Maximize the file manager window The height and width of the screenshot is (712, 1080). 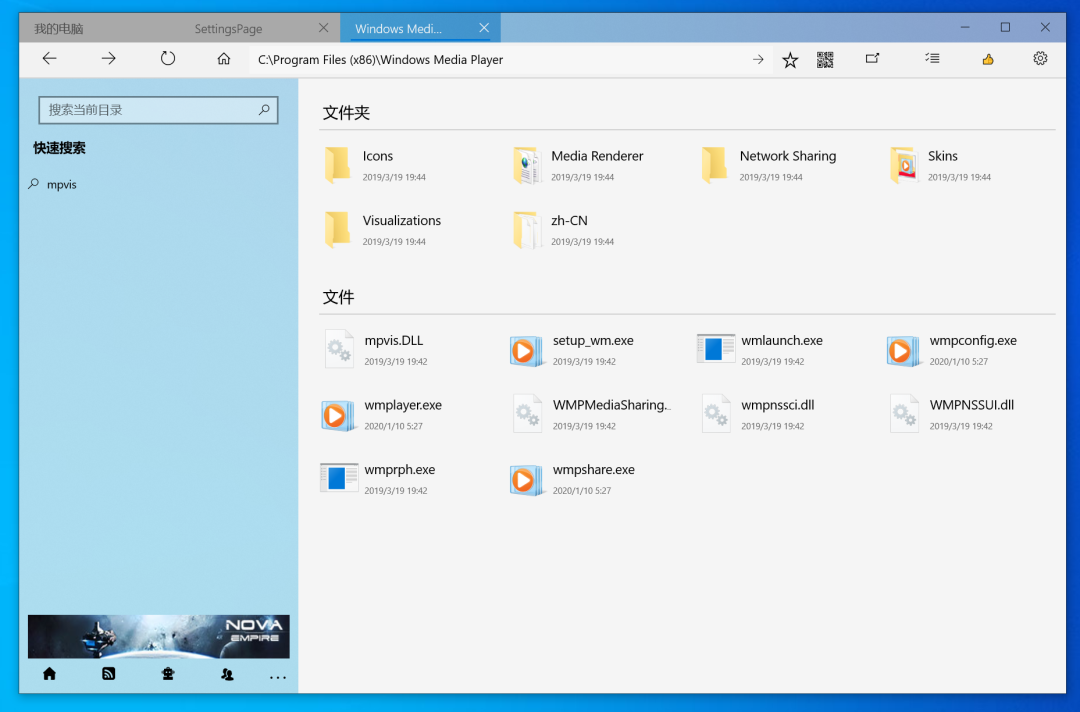point(1005,28)
